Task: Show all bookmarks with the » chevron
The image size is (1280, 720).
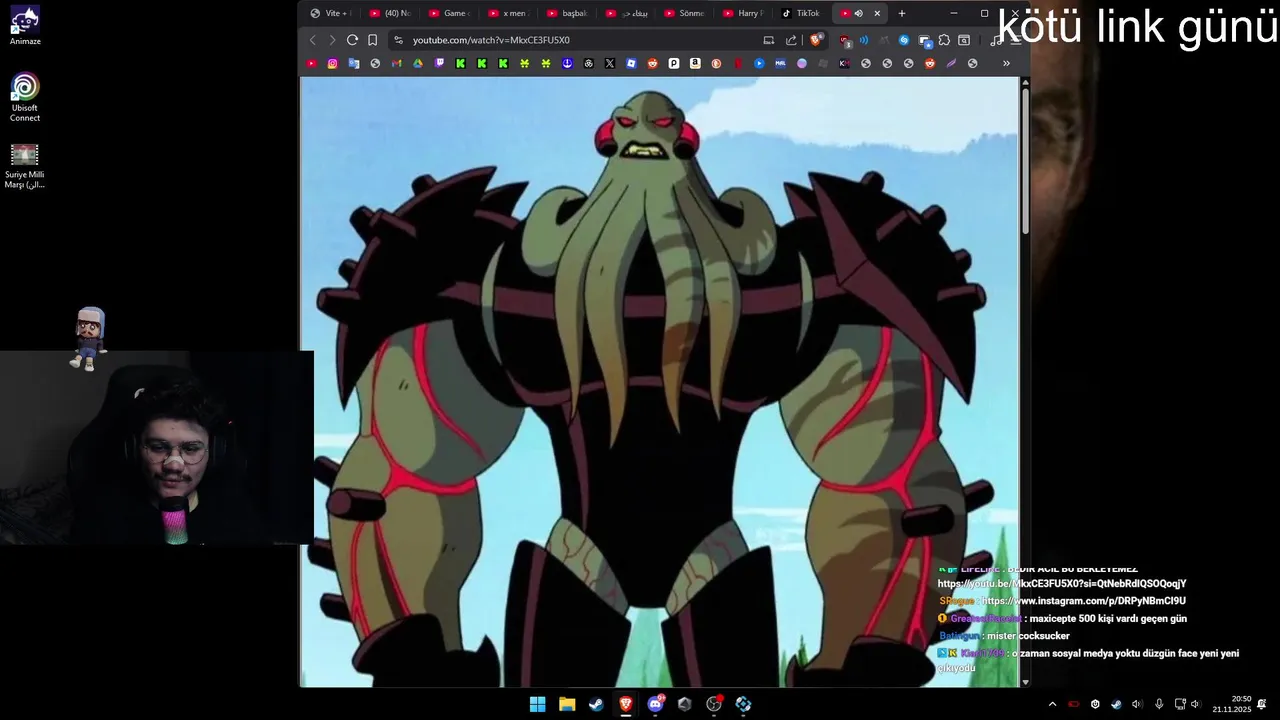Action: point(1006,63)
